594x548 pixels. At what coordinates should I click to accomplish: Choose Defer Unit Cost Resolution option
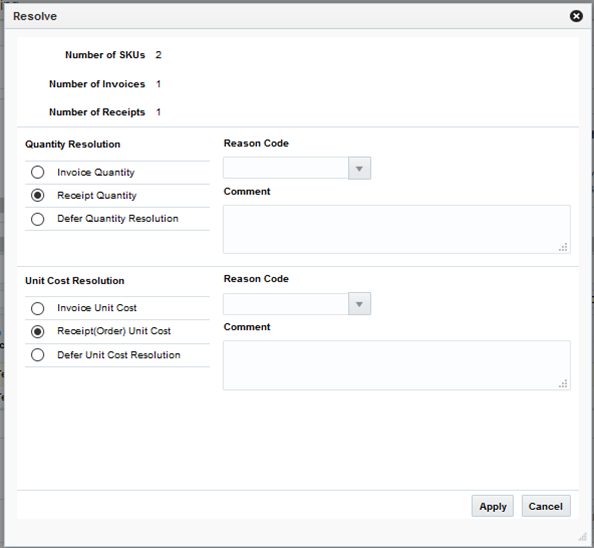(x=38, y=355)
